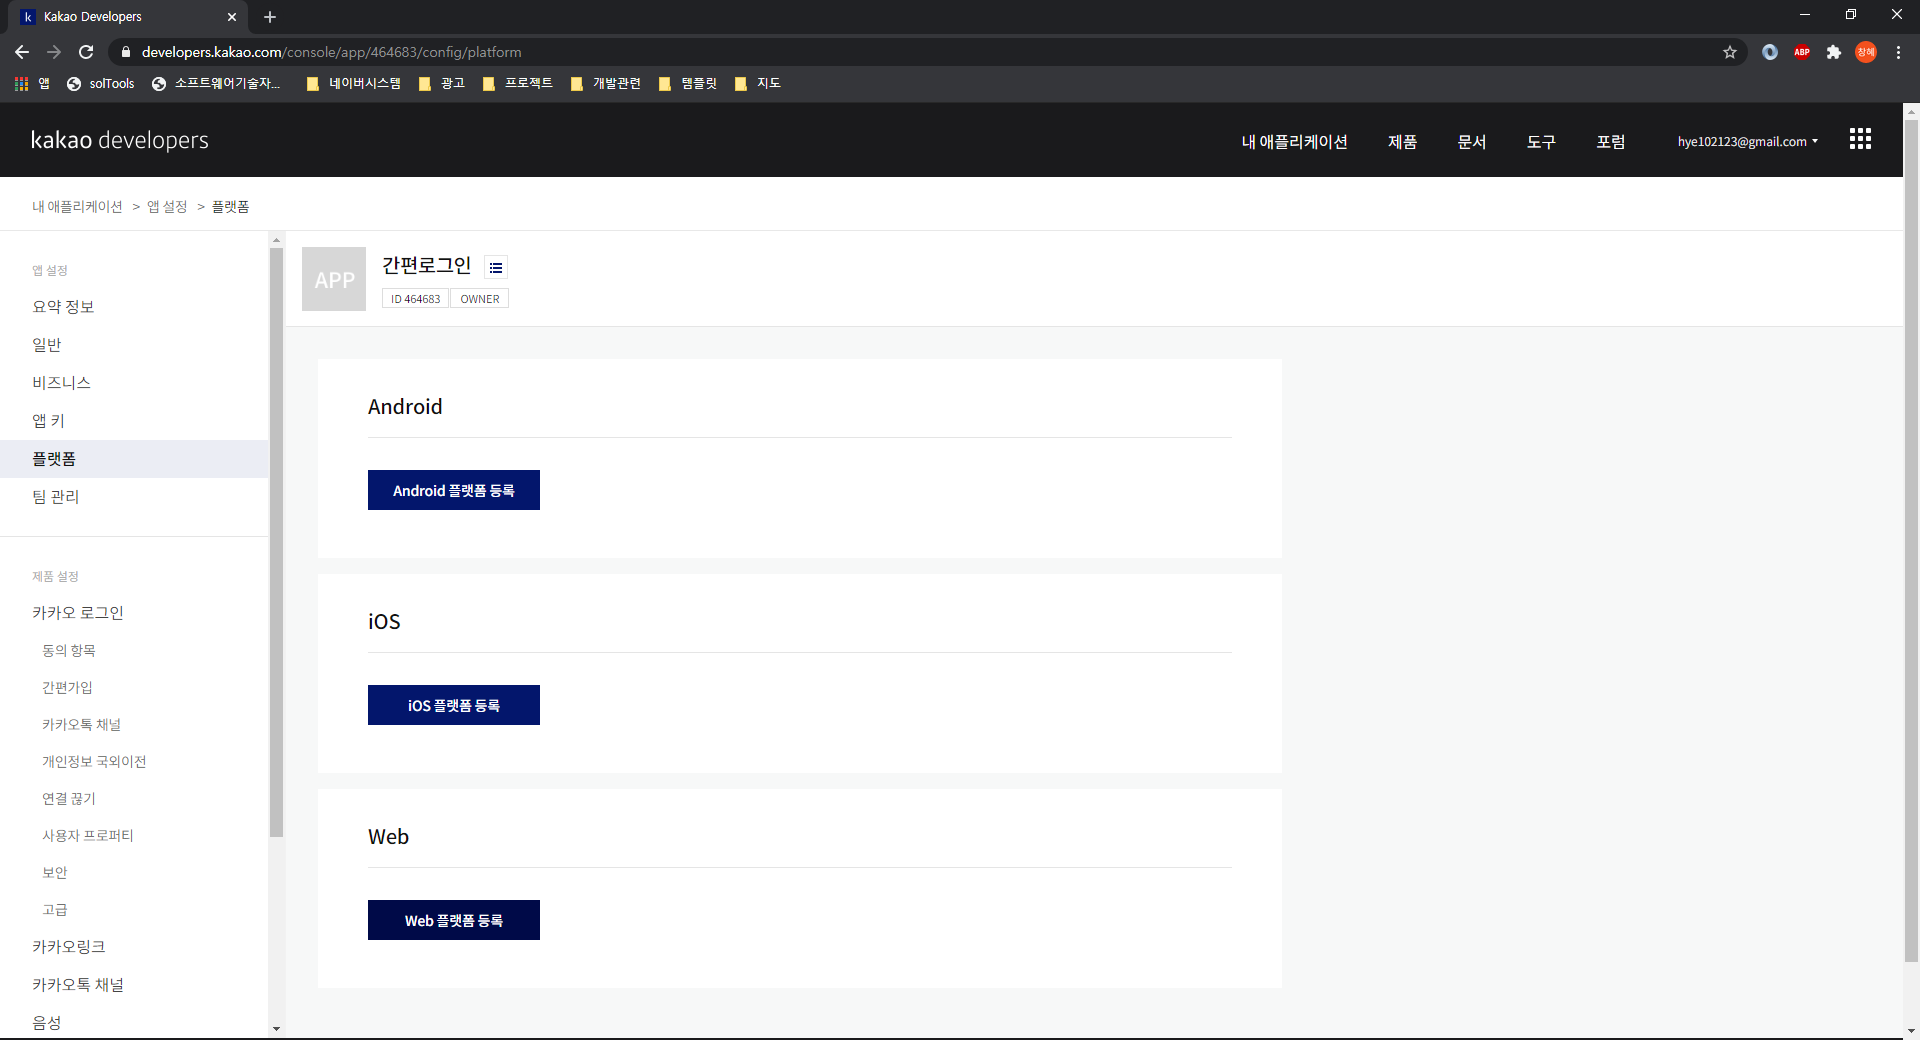Open the 지도 bookmark folder
The width and height of the screenshot is (1920, 1040).
click(757, 83)
